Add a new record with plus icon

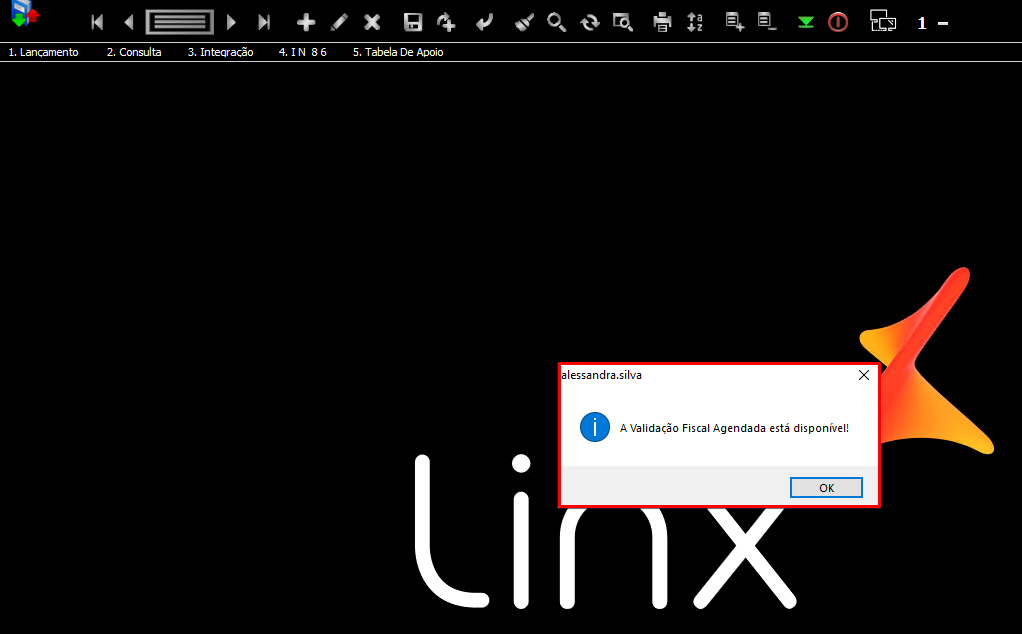click(x=306, y=23)
